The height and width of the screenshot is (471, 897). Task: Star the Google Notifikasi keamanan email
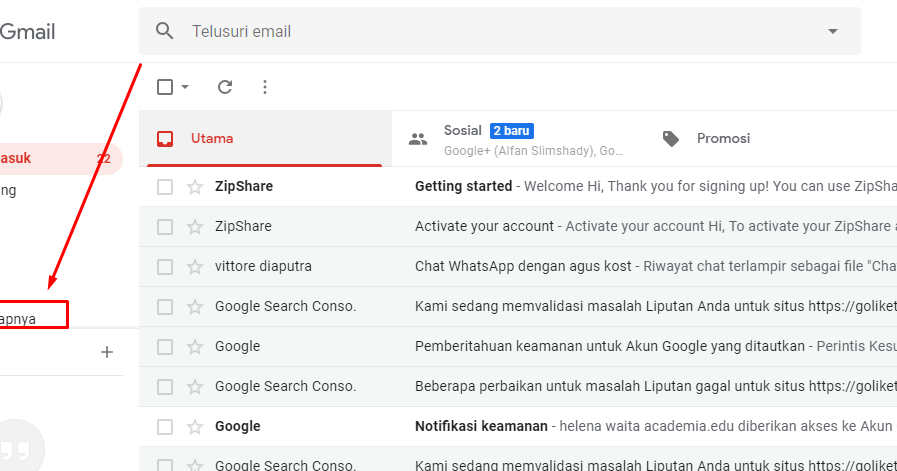point(195,427)
